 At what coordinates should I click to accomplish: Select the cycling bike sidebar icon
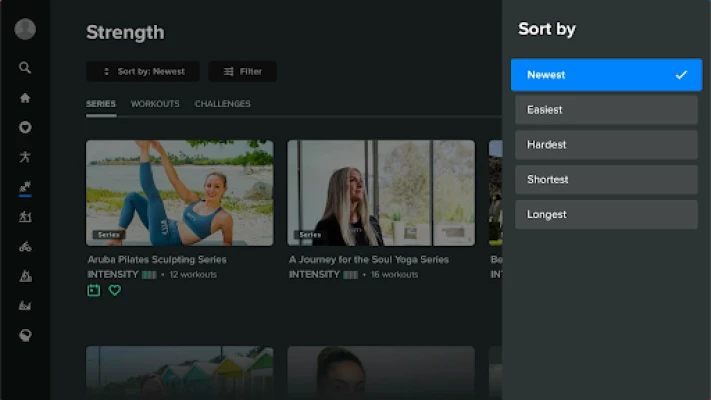25,247
